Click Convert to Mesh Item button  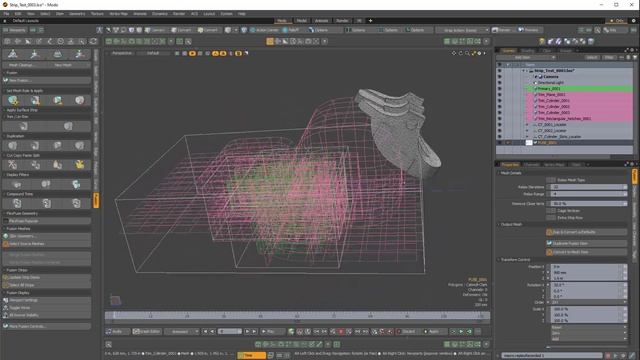[586, 252]
